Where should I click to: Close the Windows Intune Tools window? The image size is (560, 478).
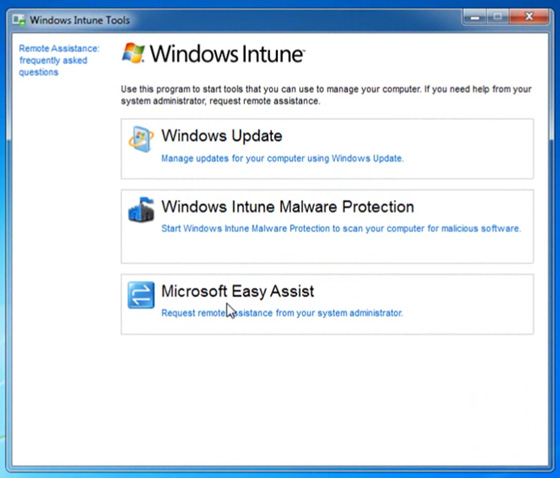529,17
